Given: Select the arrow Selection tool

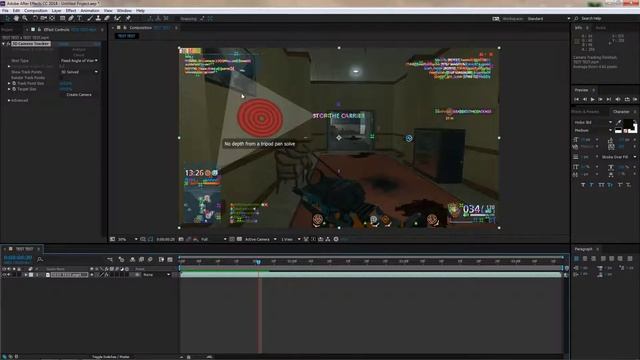Looking at the screenshot, I should click(x=7, y=18).
